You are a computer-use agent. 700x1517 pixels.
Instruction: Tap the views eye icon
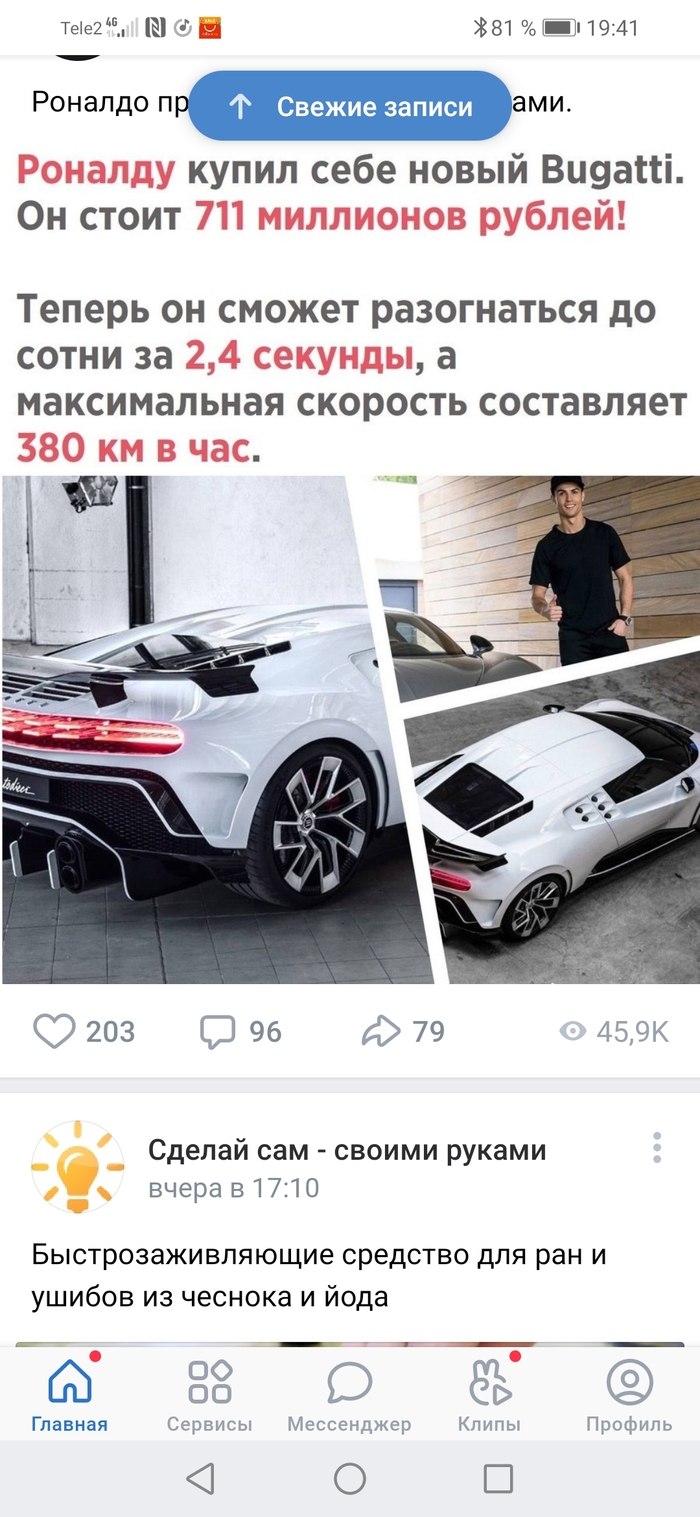tap(572, 1031)
